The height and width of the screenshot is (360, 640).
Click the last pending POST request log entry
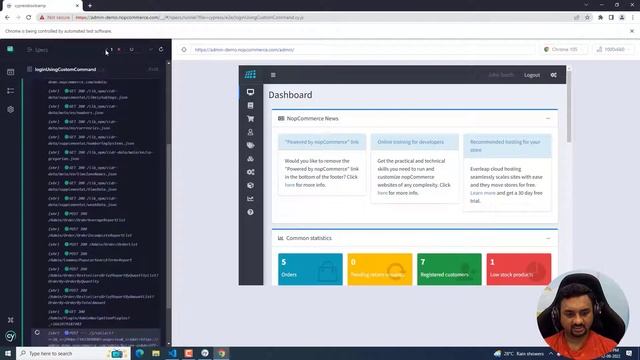click(97, 338)
